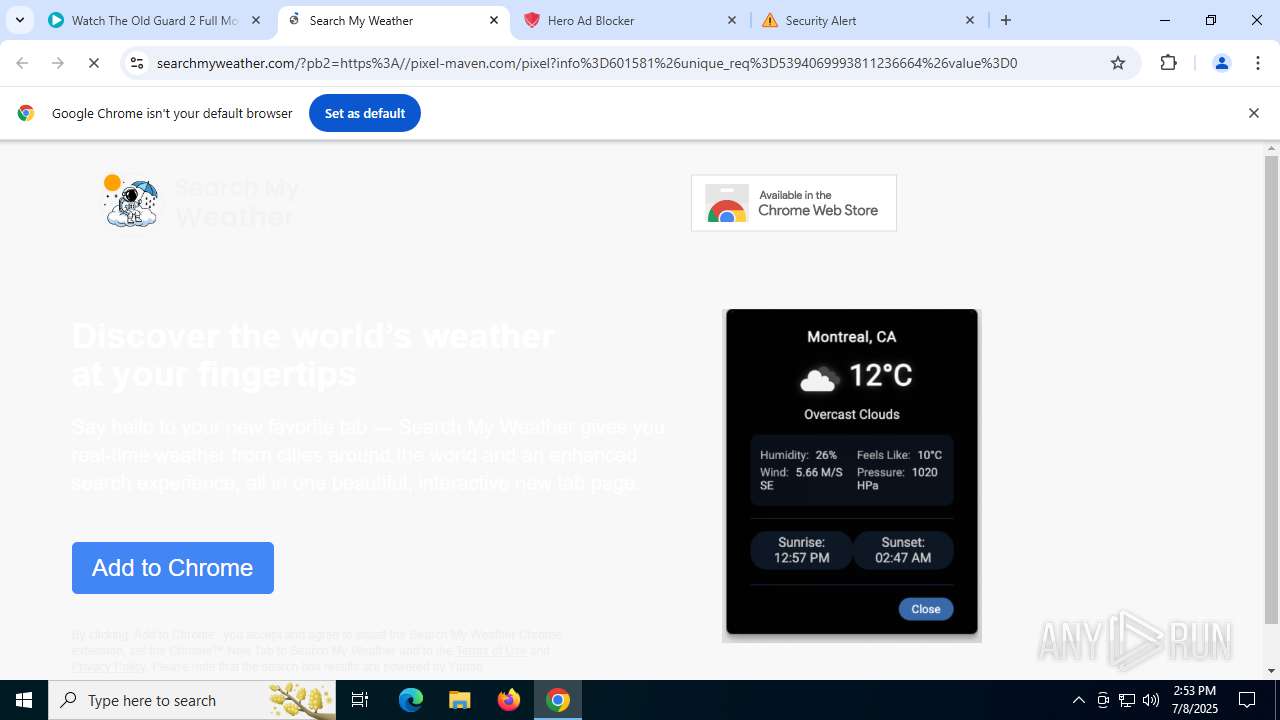Open the Terms of Use link
This screenshot has width=1280, height=720.
(491, 651)
